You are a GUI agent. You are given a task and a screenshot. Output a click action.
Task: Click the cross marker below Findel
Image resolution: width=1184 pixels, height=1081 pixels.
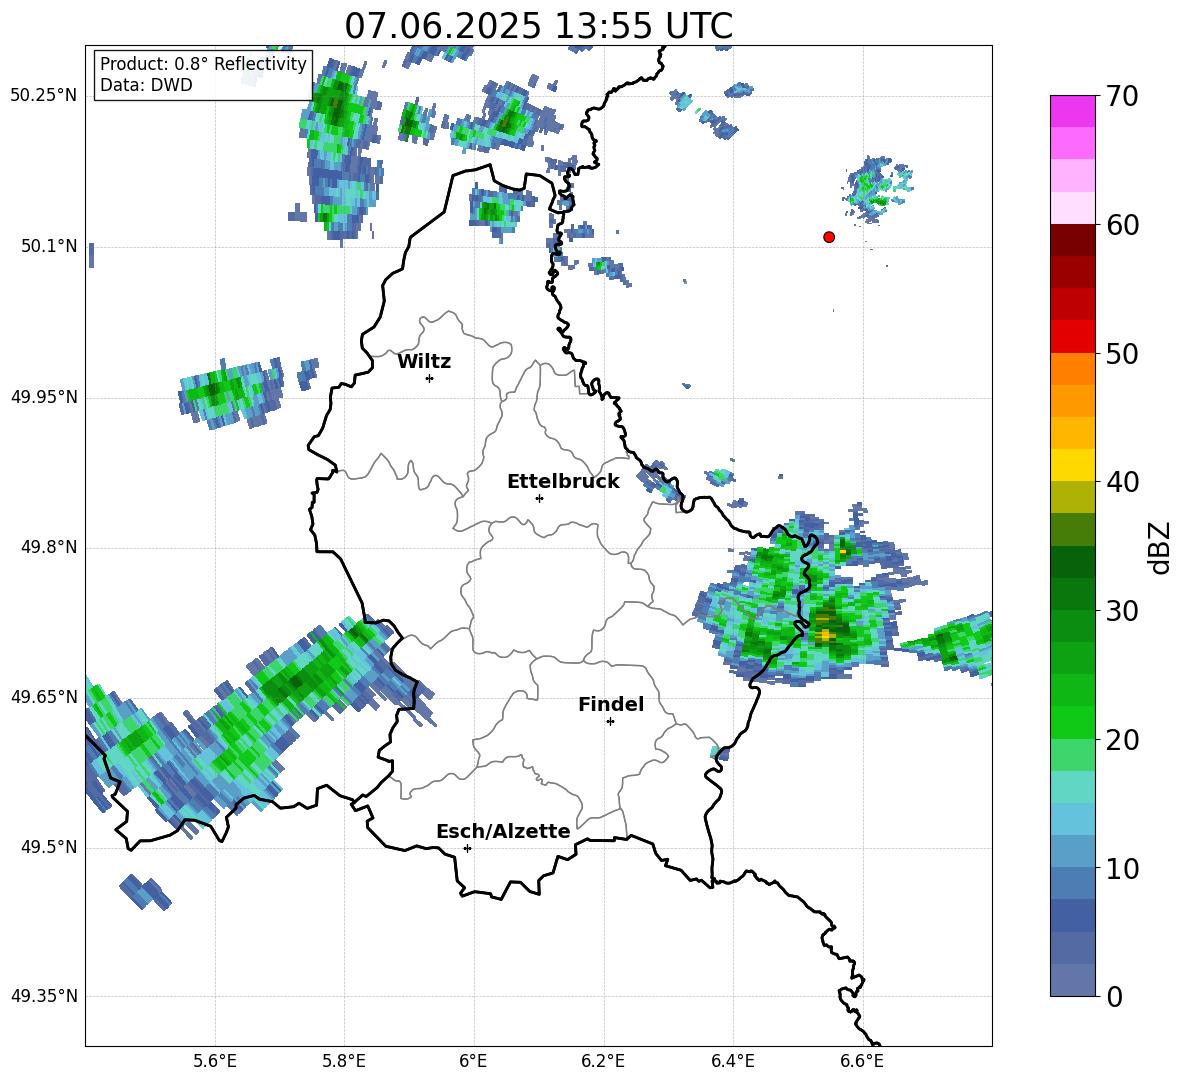(x=610, y=722)
